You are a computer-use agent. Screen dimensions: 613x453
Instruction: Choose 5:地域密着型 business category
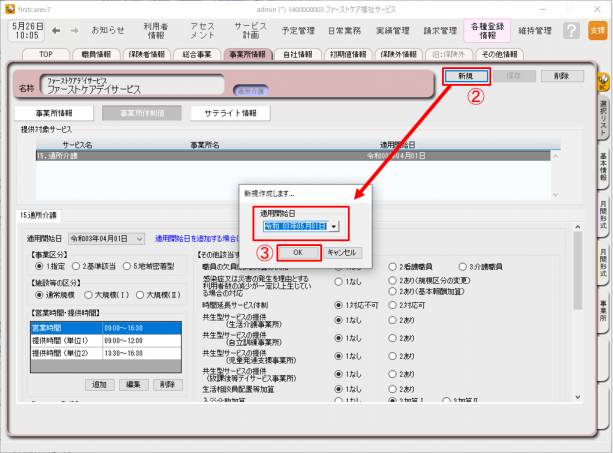(140, 267)
